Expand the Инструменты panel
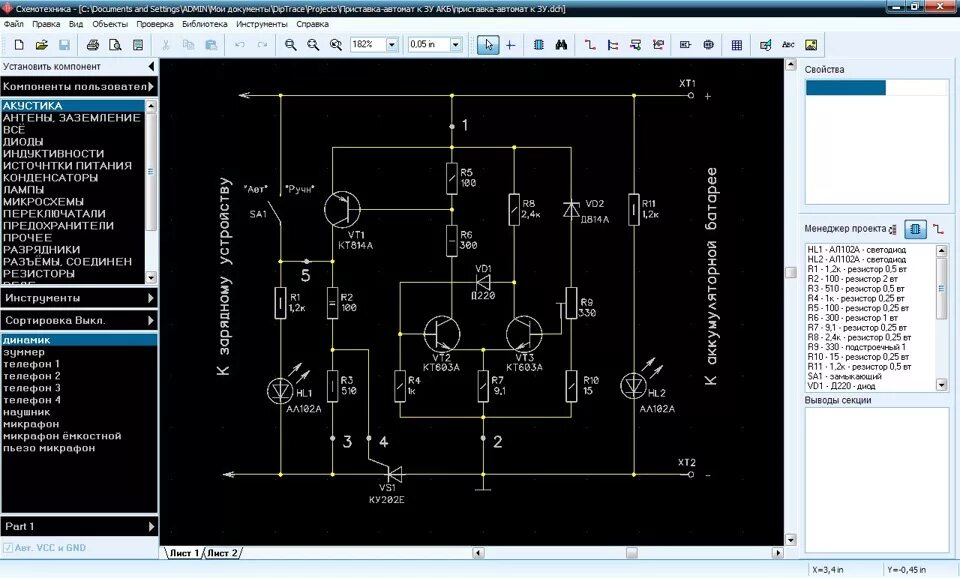 point(79,298)
